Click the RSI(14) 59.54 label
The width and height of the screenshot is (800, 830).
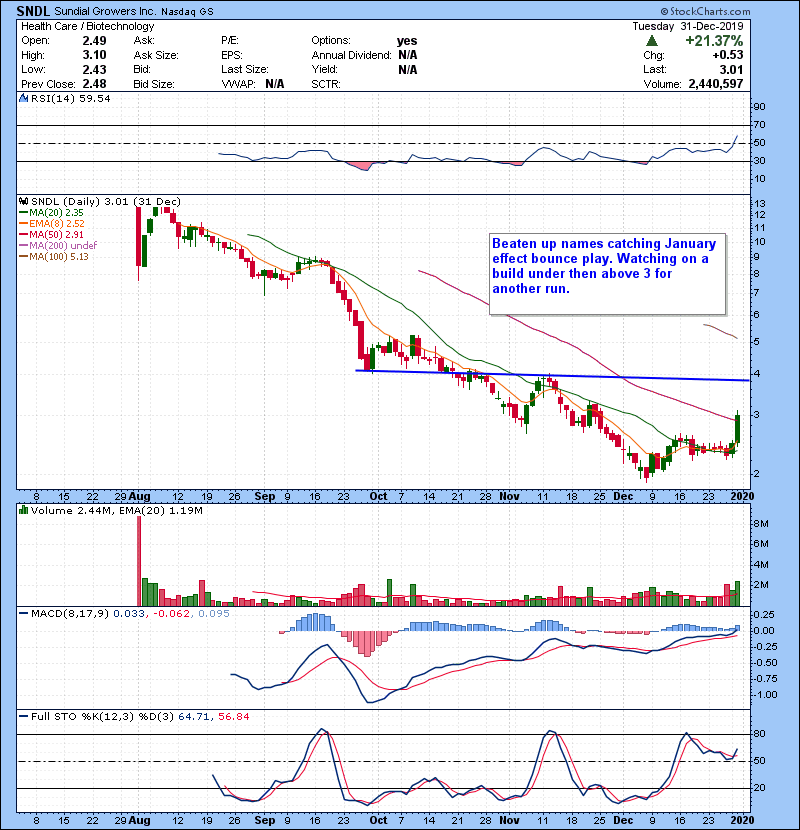71,98
